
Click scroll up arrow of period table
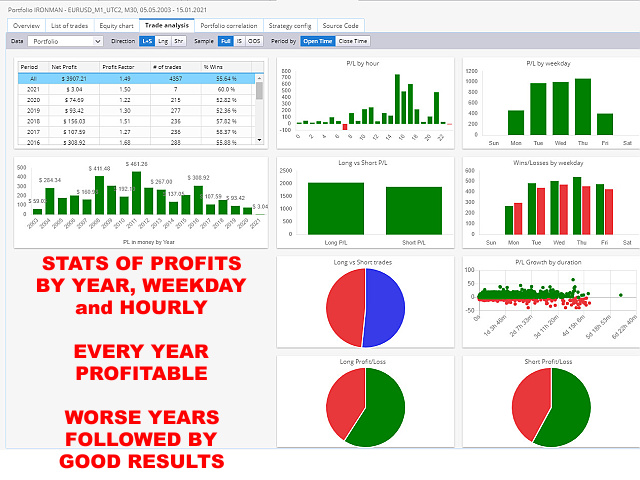click(259, 78)
